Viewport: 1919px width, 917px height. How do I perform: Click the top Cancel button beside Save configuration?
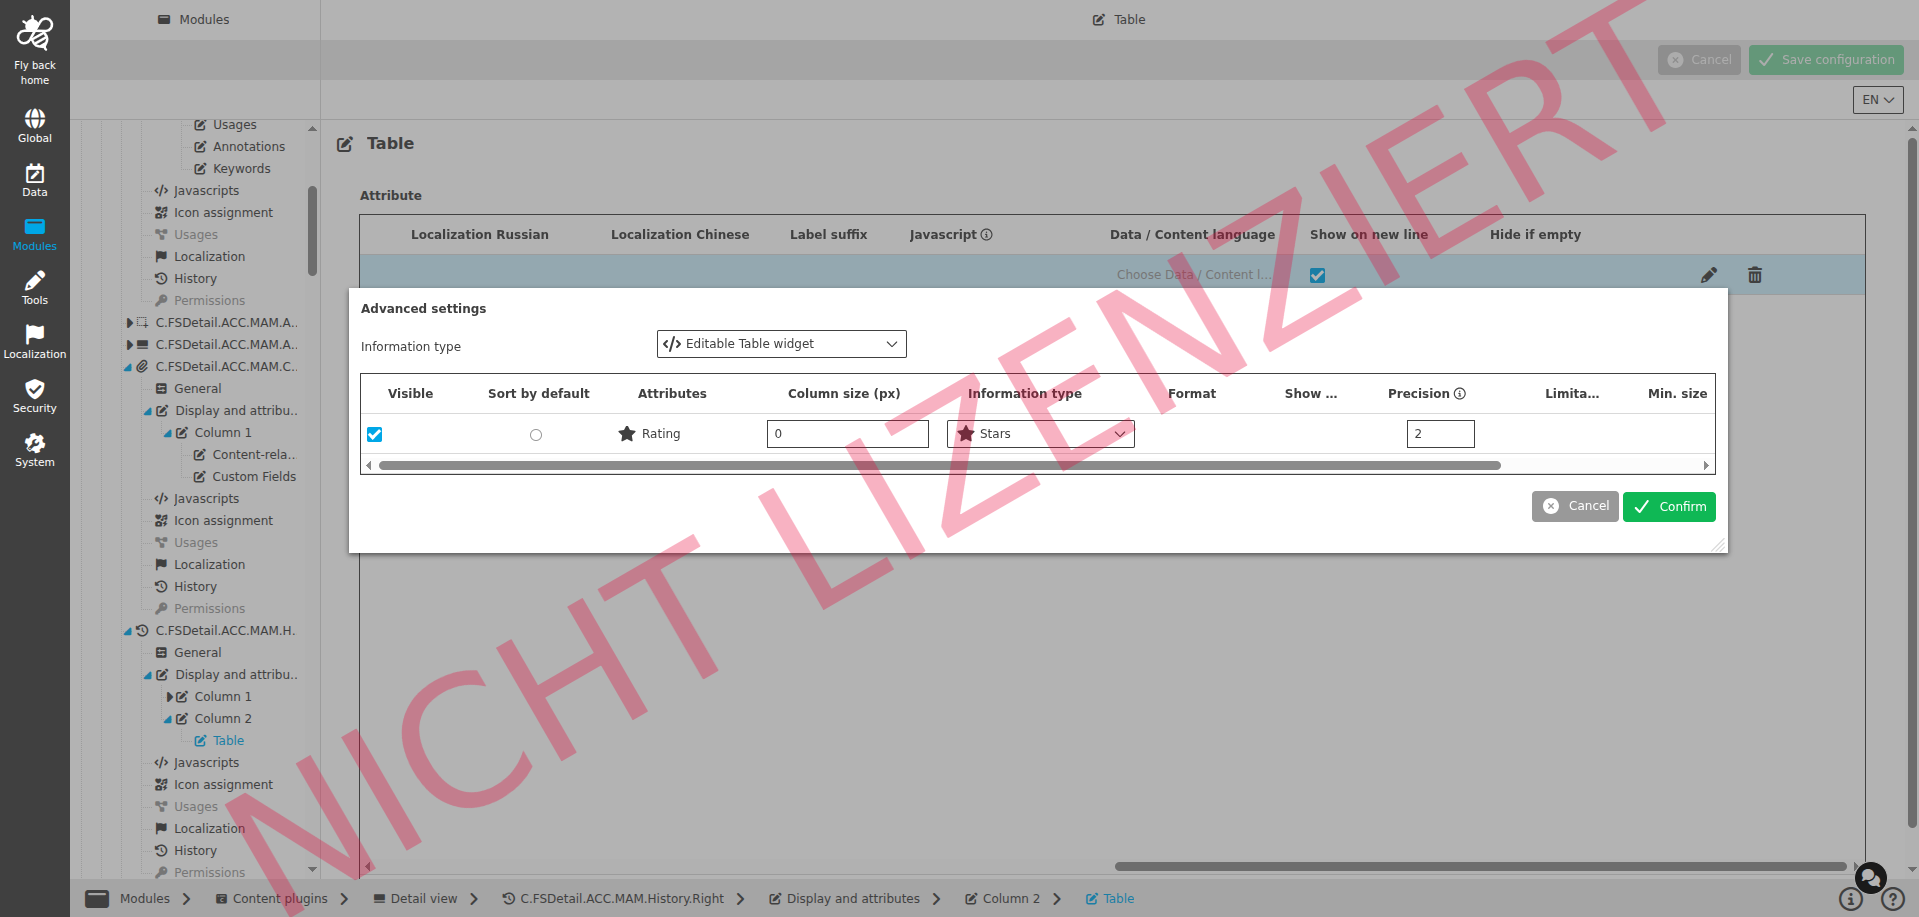(1699, 60)
